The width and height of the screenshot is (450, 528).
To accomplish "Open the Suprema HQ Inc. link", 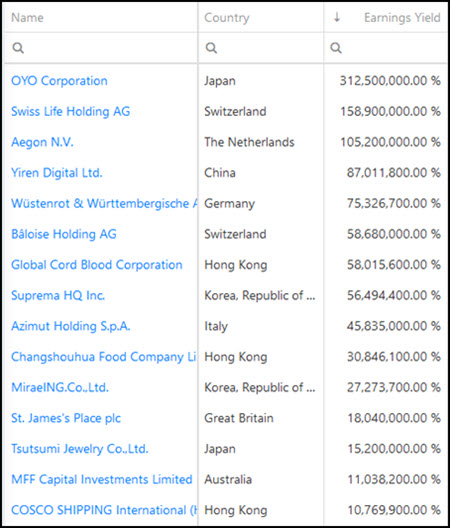I will [x=58, y=295].
